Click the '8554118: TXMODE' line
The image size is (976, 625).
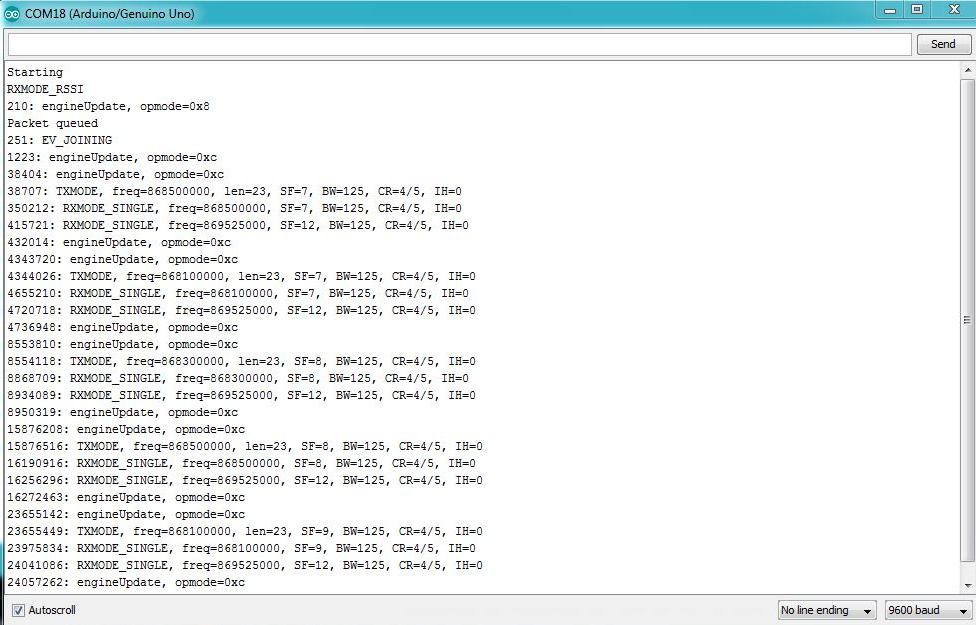tap(242, 362)
